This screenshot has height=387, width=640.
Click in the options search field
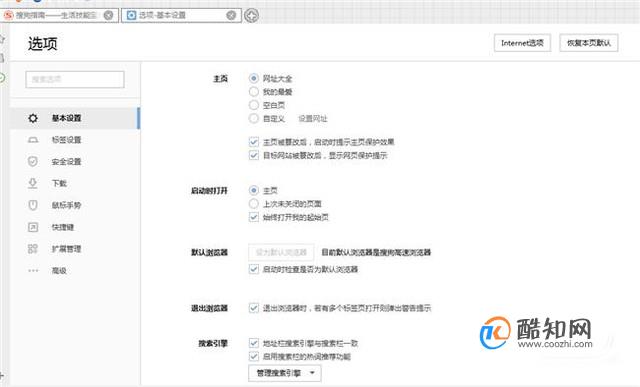(x=75, y=79)
